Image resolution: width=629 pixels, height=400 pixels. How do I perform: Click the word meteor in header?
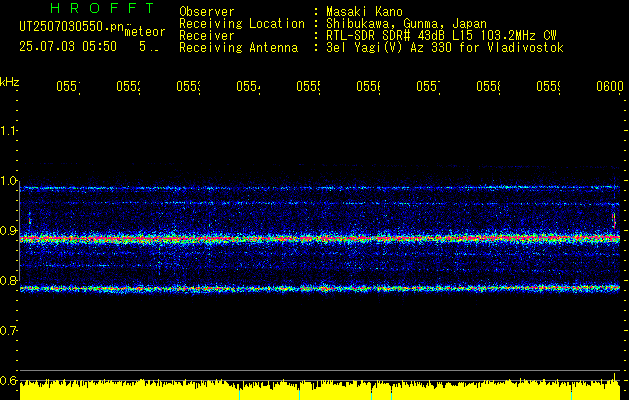pyautogui.click(x=145, y=32)
